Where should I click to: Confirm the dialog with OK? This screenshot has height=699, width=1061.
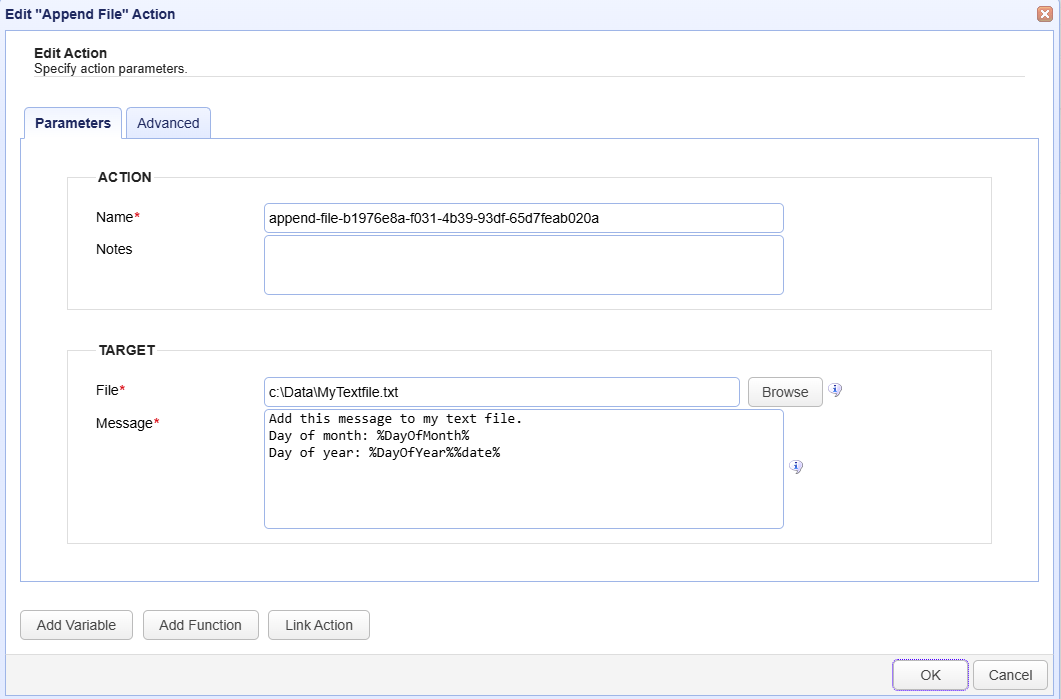click(x=930, y=675)
